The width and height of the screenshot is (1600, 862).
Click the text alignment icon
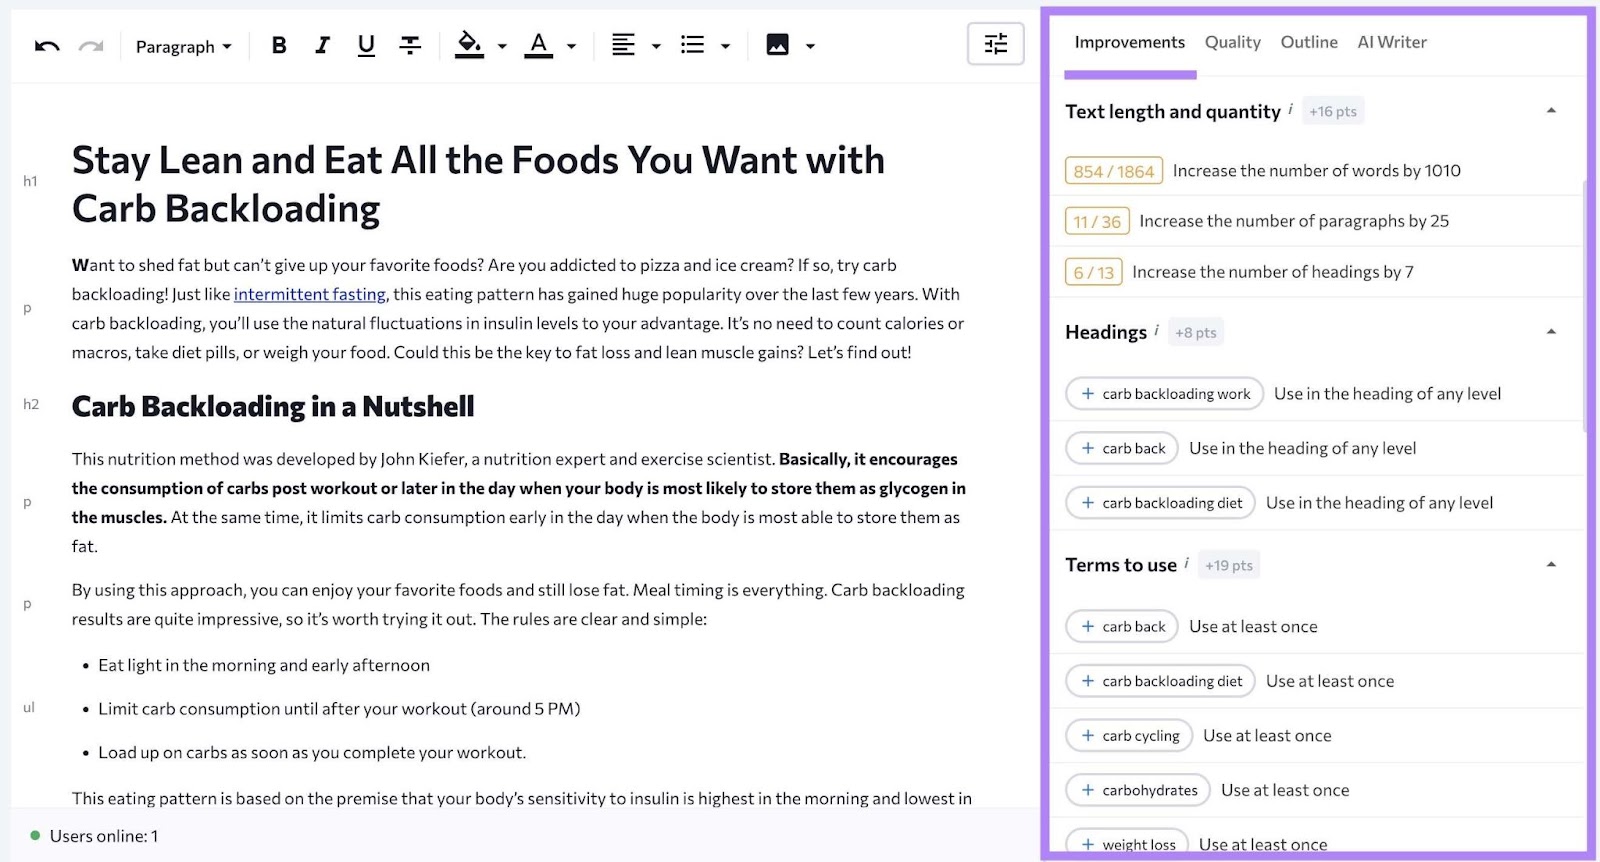point(623,45)
